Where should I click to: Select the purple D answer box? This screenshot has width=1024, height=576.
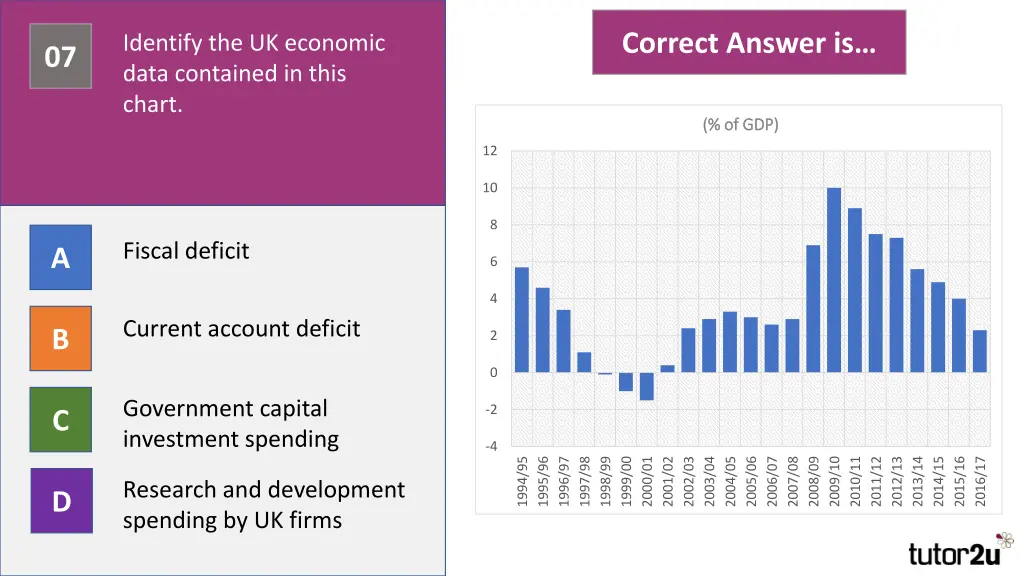coord(61,501)
